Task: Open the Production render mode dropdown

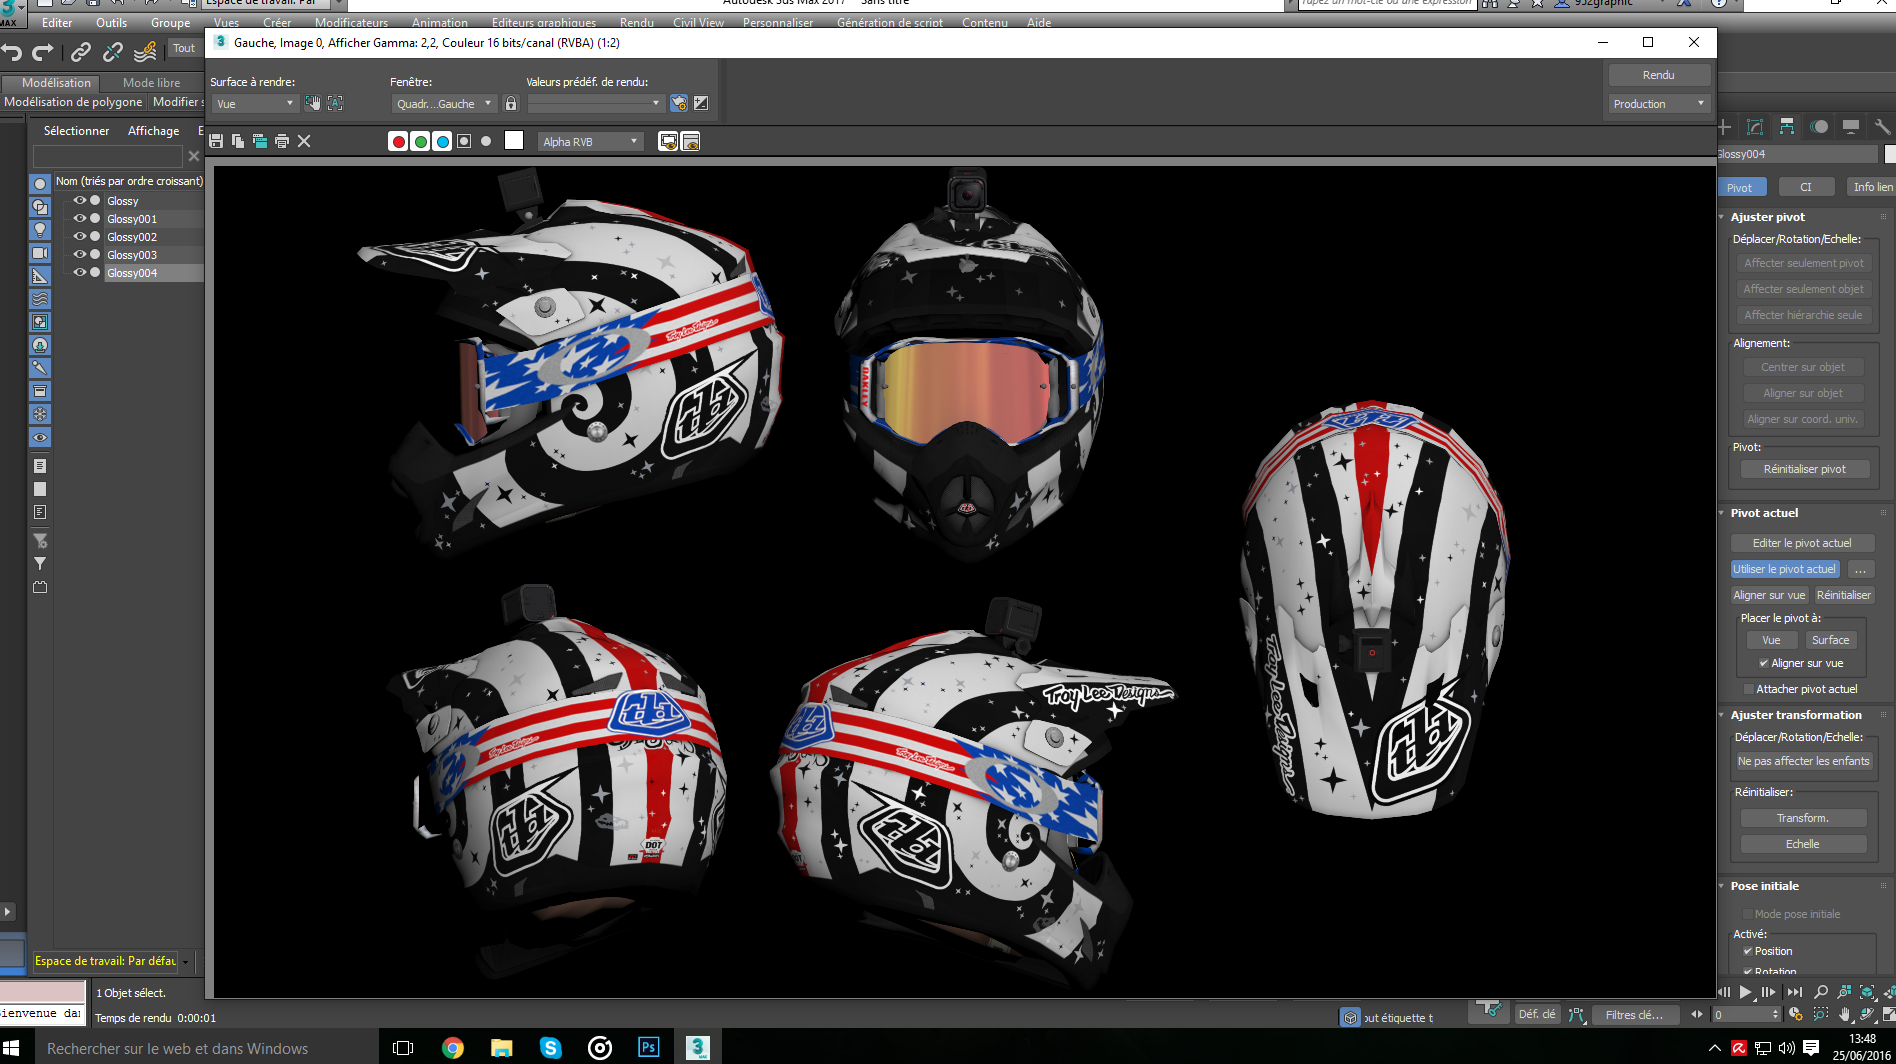Action: (1658, 103)
